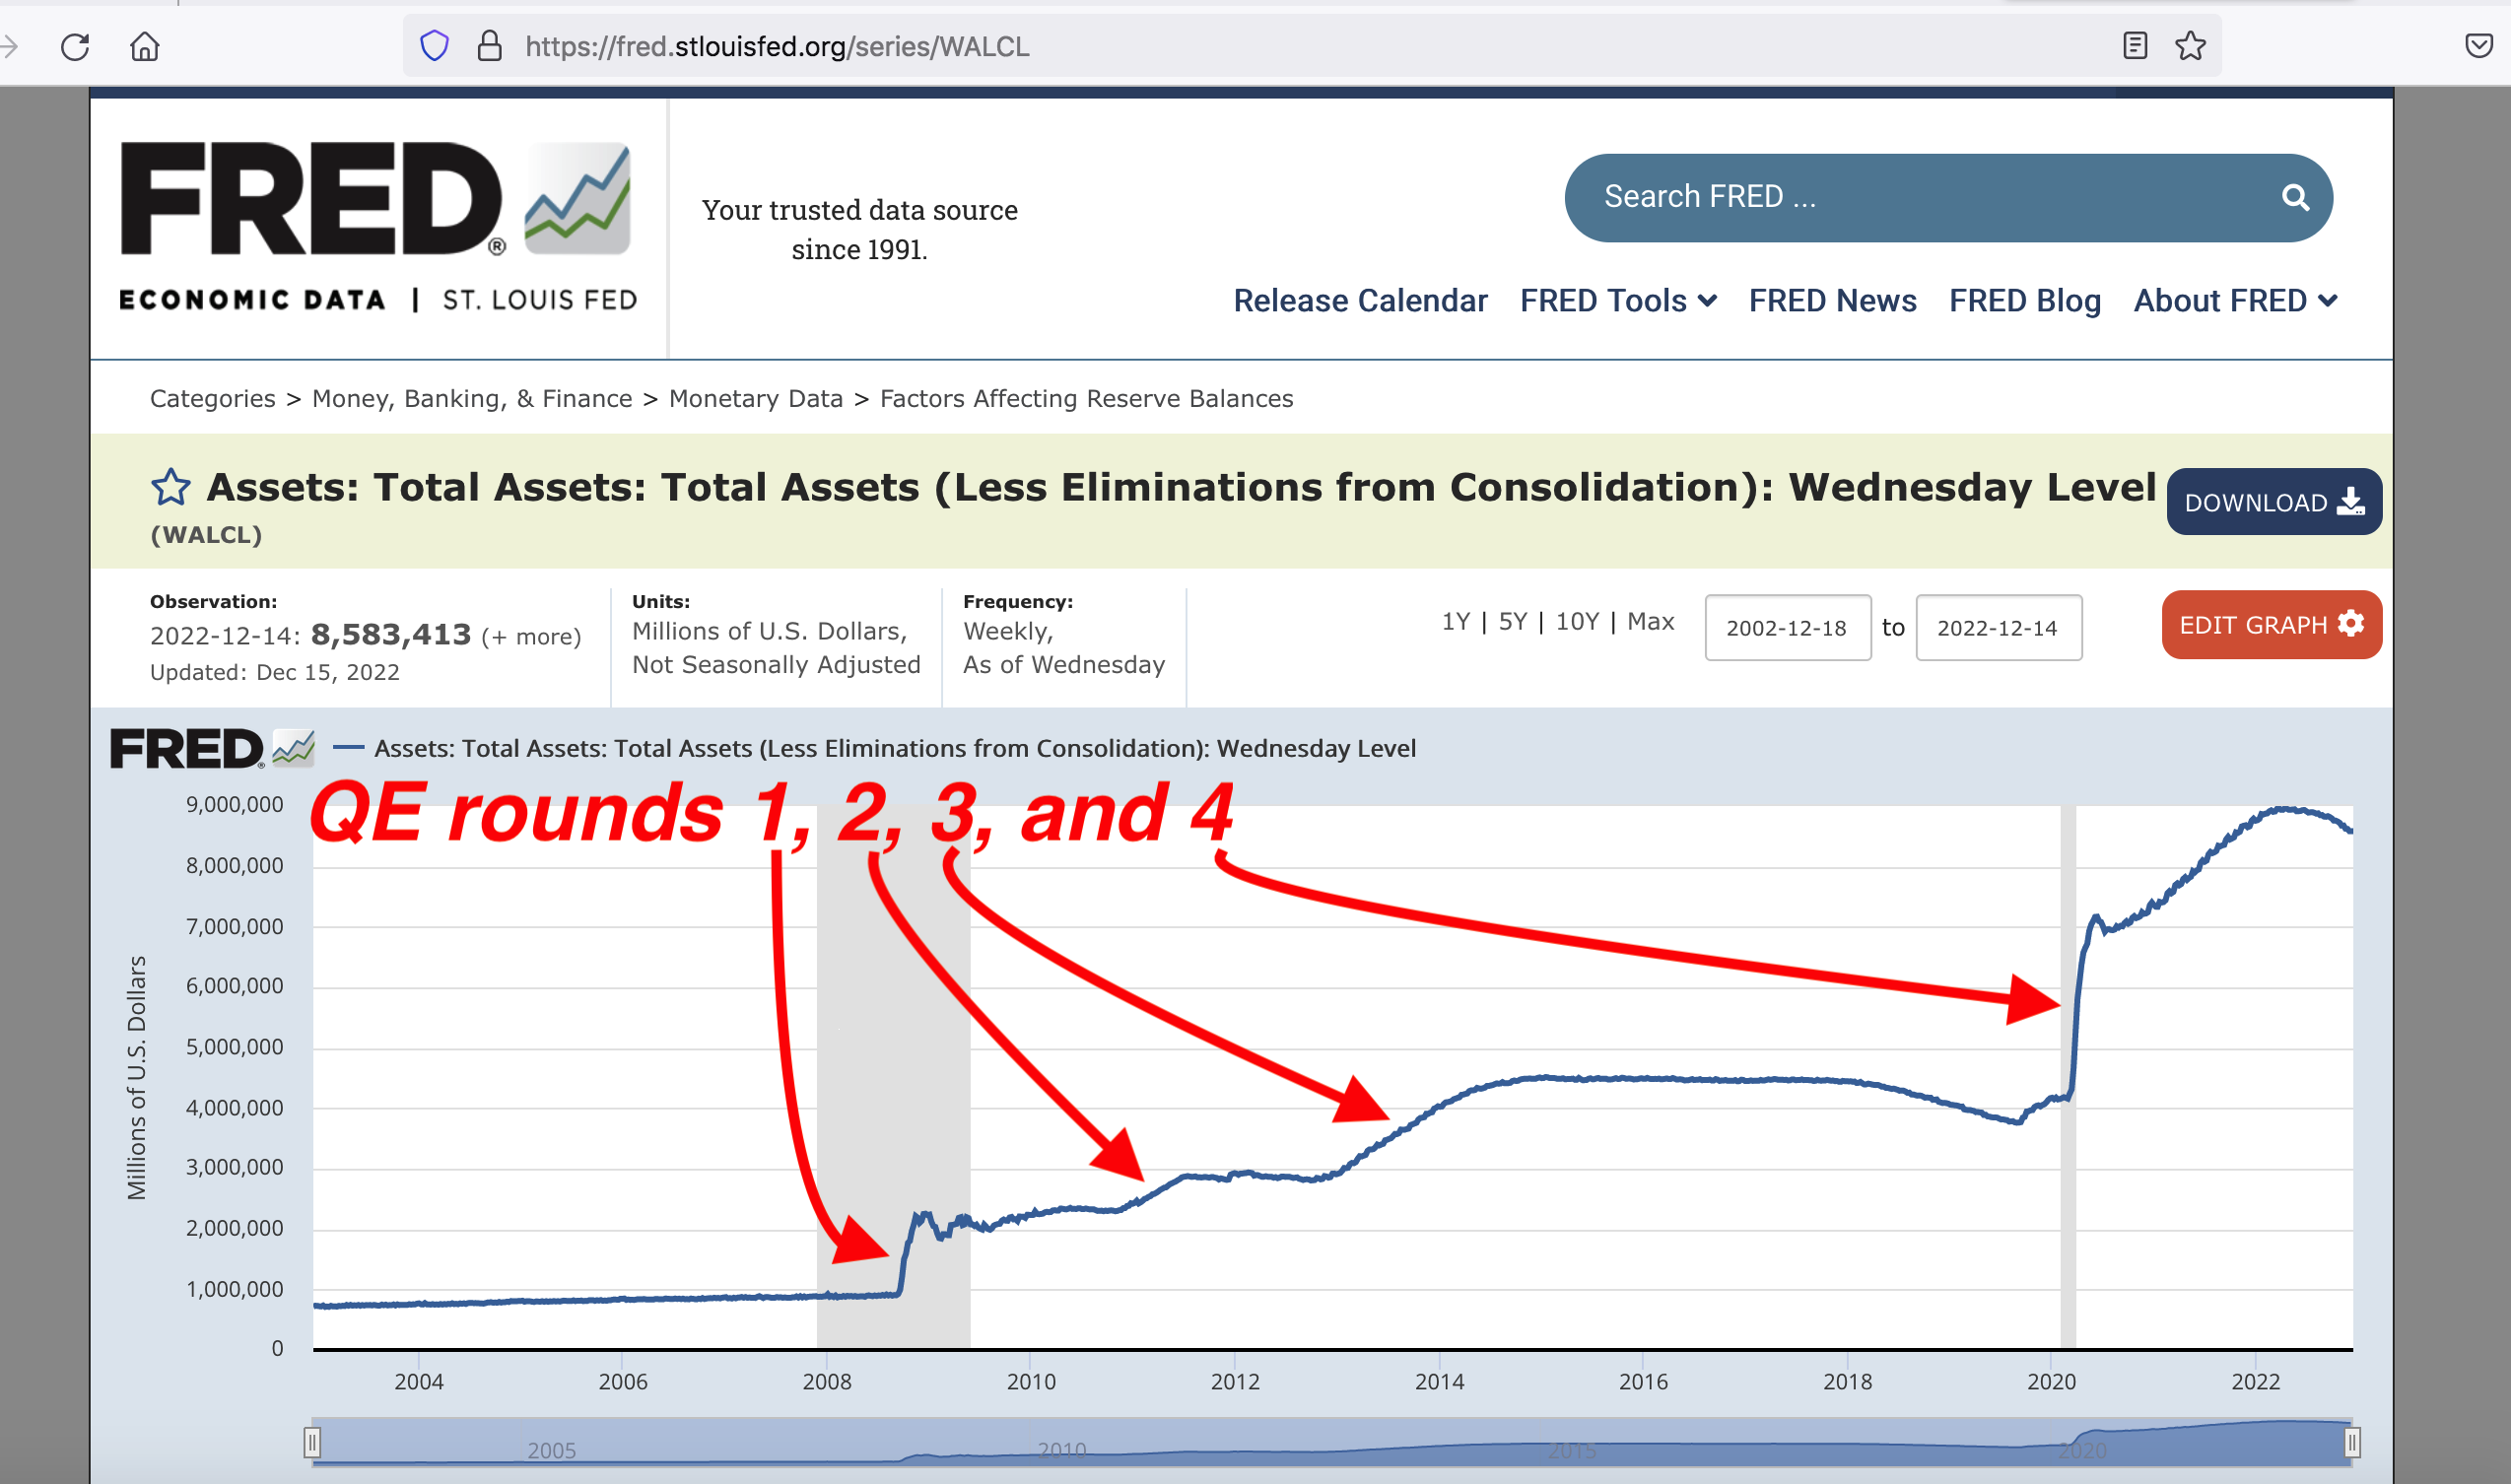
Task: Click the browser reload icon
Action: pyautogui.click(x=75, y=47)
